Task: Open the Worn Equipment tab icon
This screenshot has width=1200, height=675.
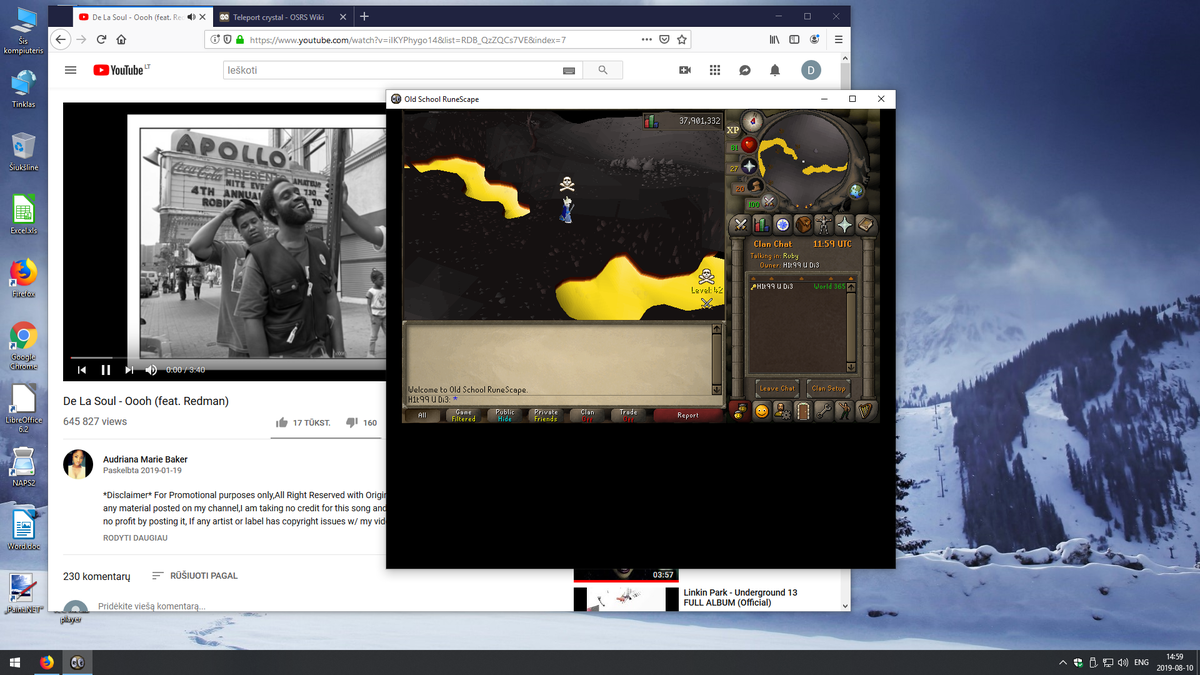Action: point(824,225)
